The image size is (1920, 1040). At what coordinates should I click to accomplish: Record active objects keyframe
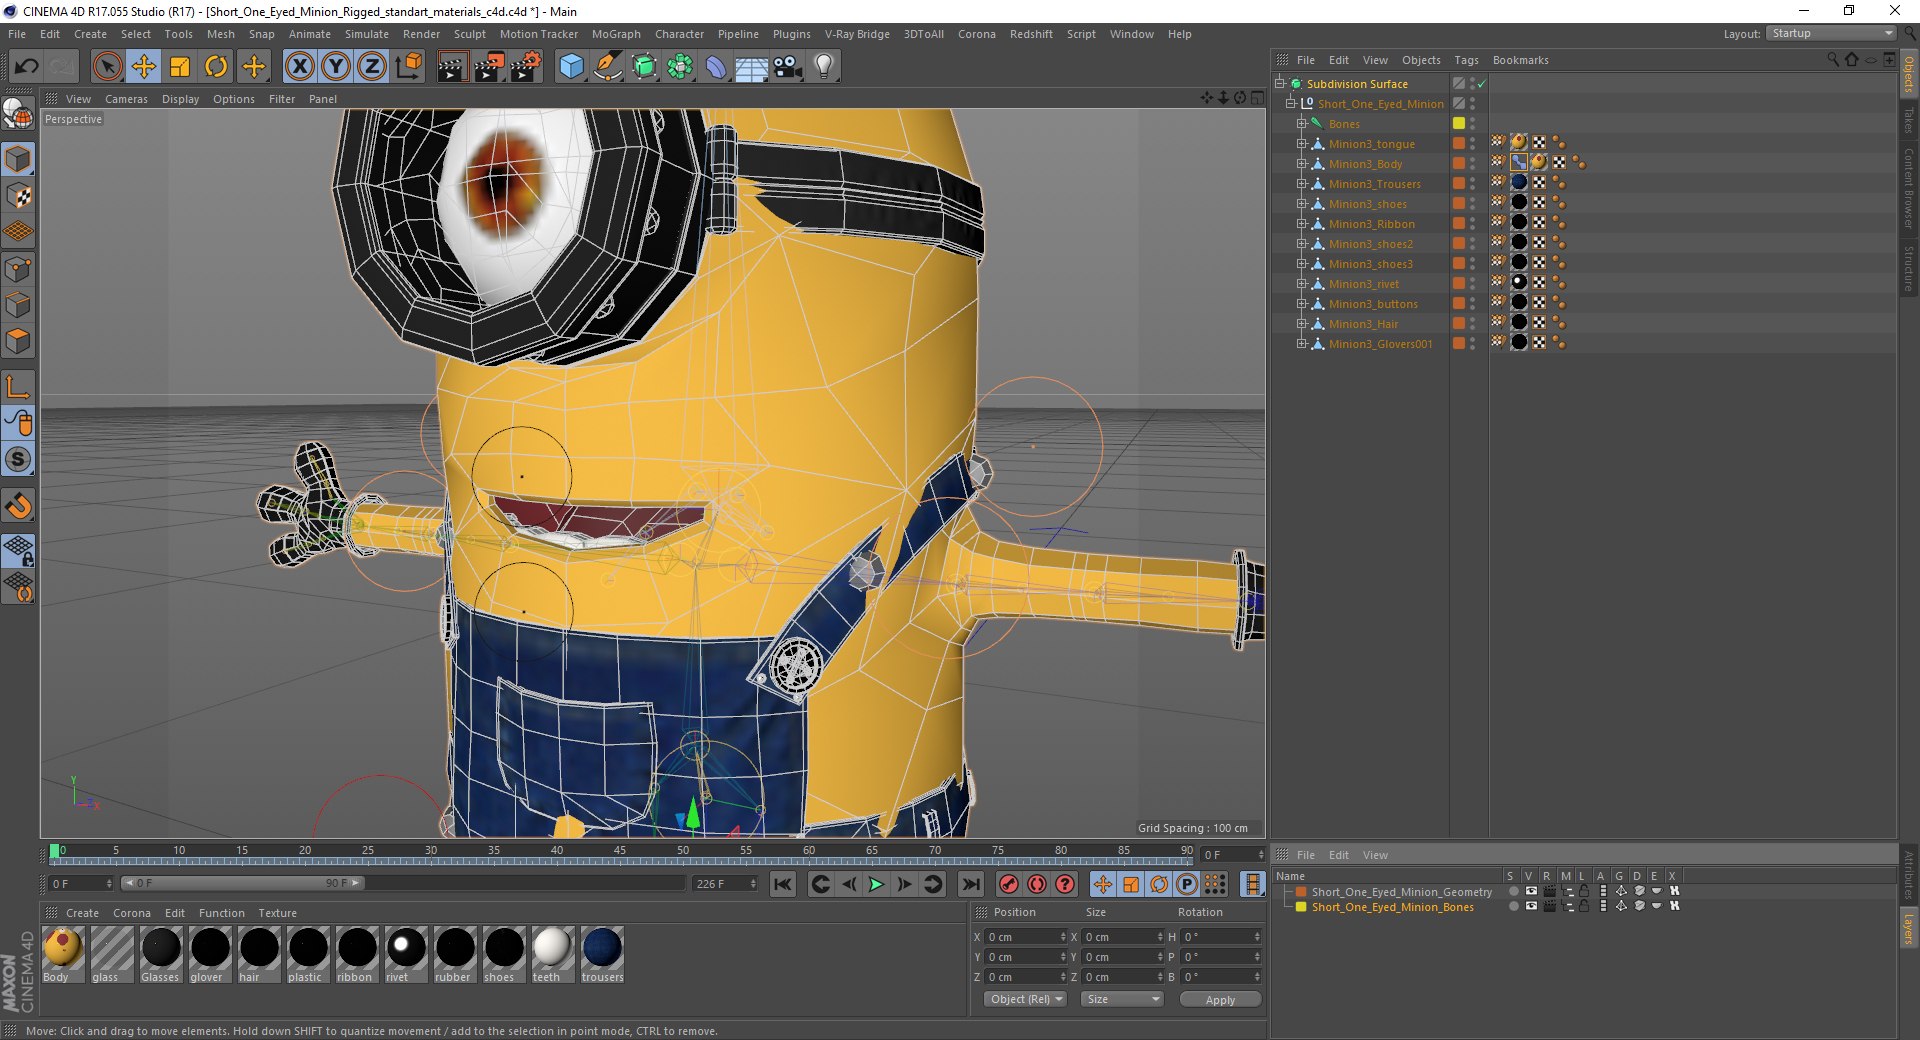tap(1009, 884)
